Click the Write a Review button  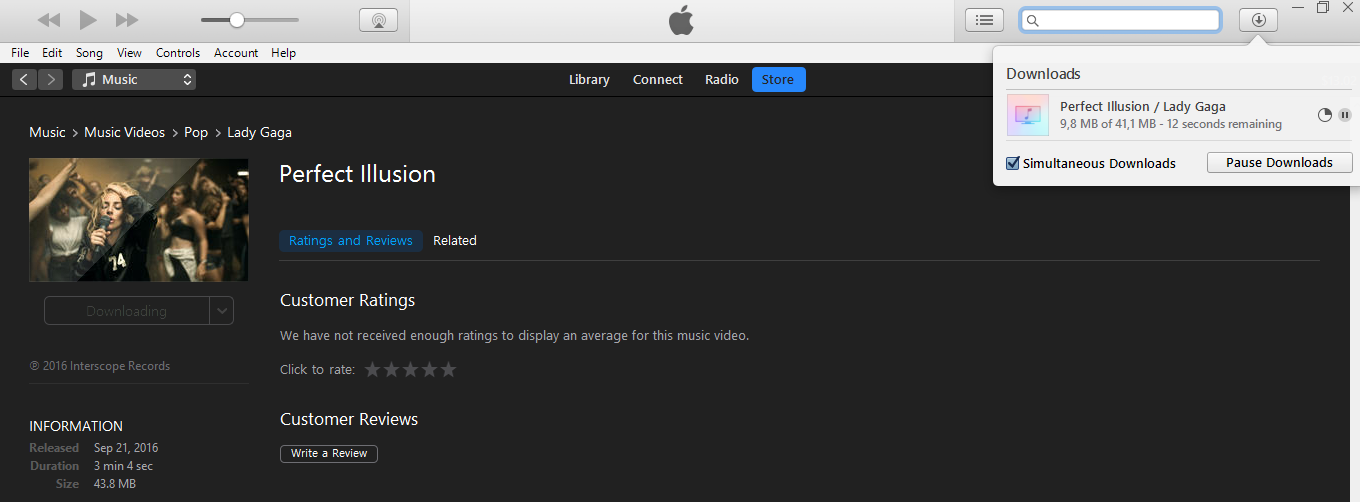coord(329,453)
